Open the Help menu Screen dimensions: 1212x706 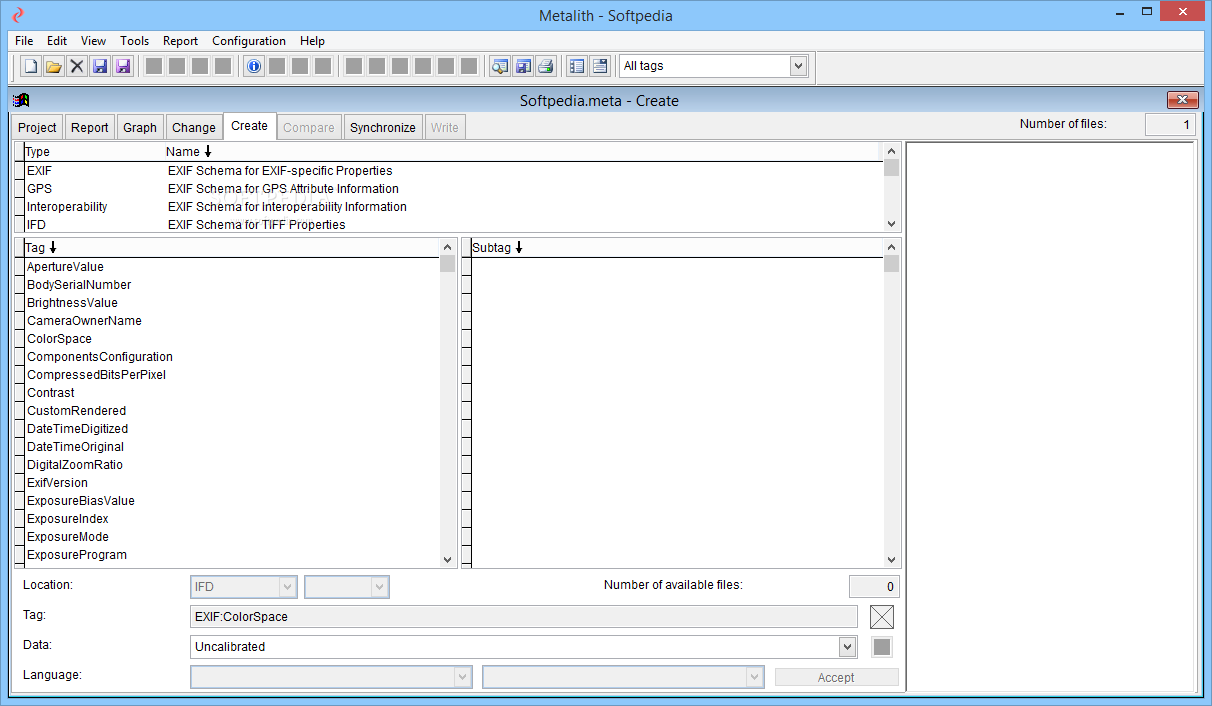pyautogui.click(x=313, y=41)
